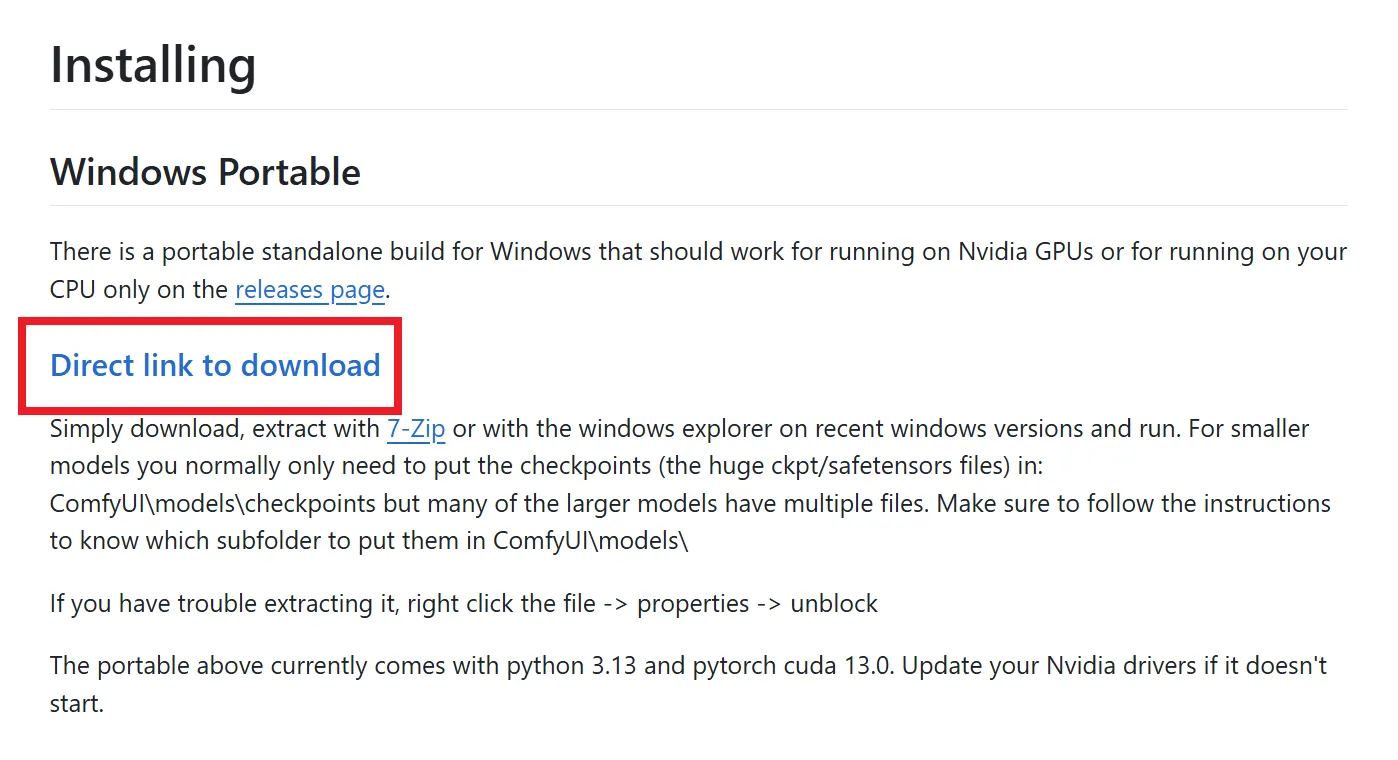Click the divider line under Installing heading
The width and height of the screenshot is (1398, 760).
click(698, 109)
